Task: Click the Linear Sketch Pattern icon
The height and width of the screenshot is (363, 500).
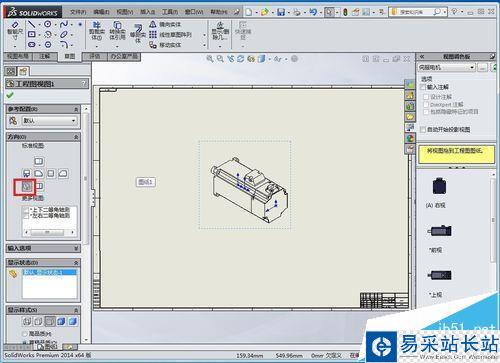Action: click(x=153, y=34)
